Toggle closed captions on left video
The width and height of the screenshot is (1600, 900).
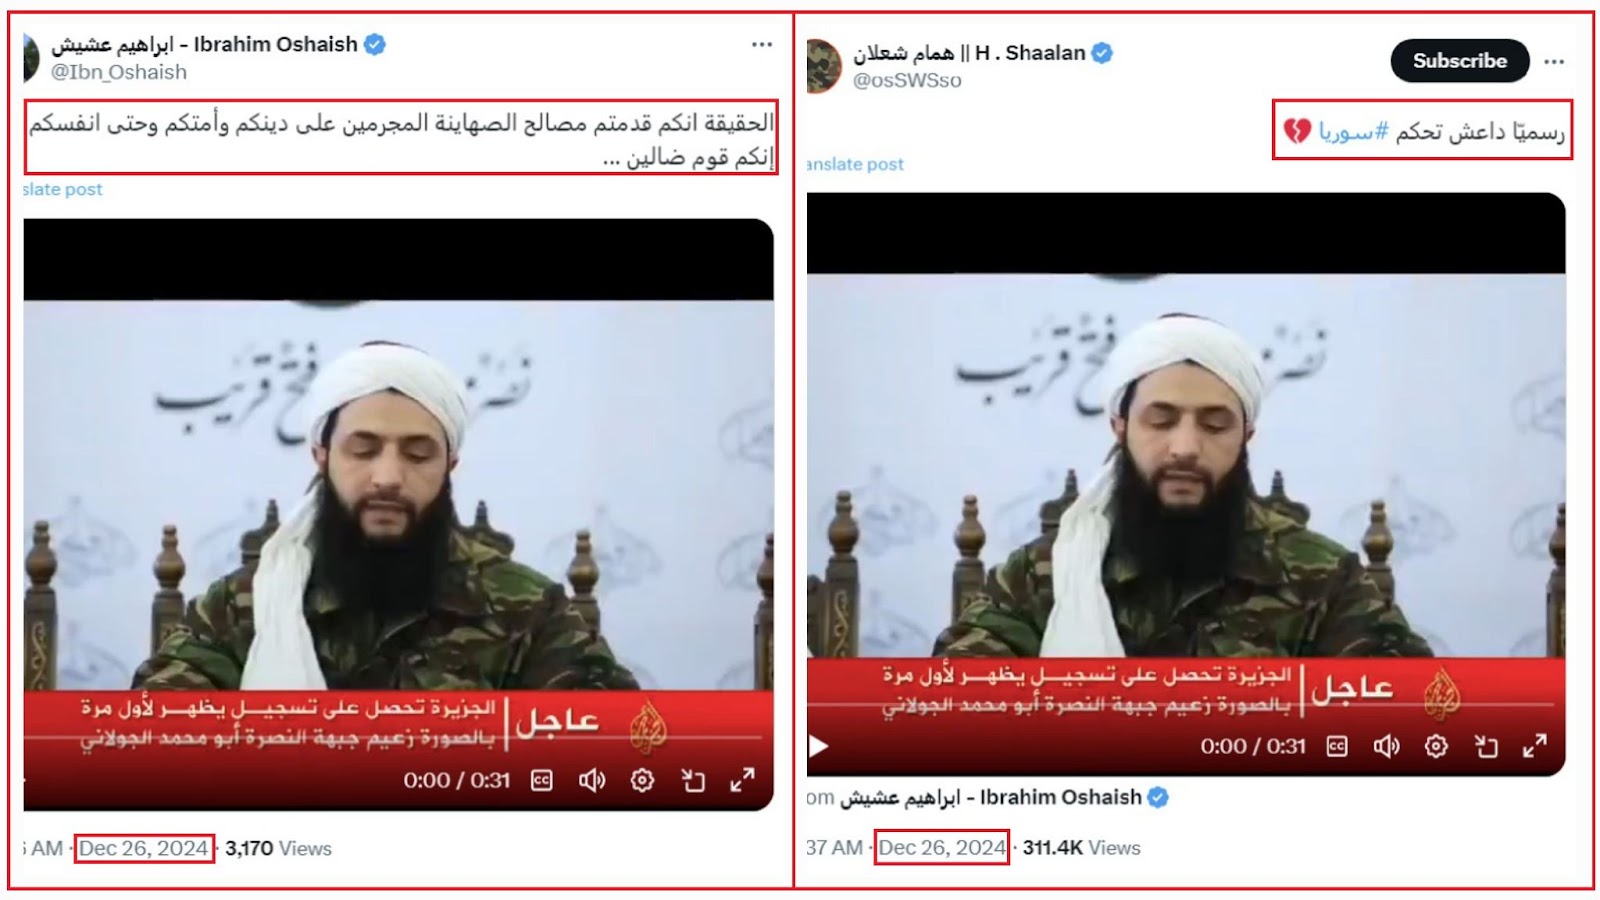click(542, 780)
